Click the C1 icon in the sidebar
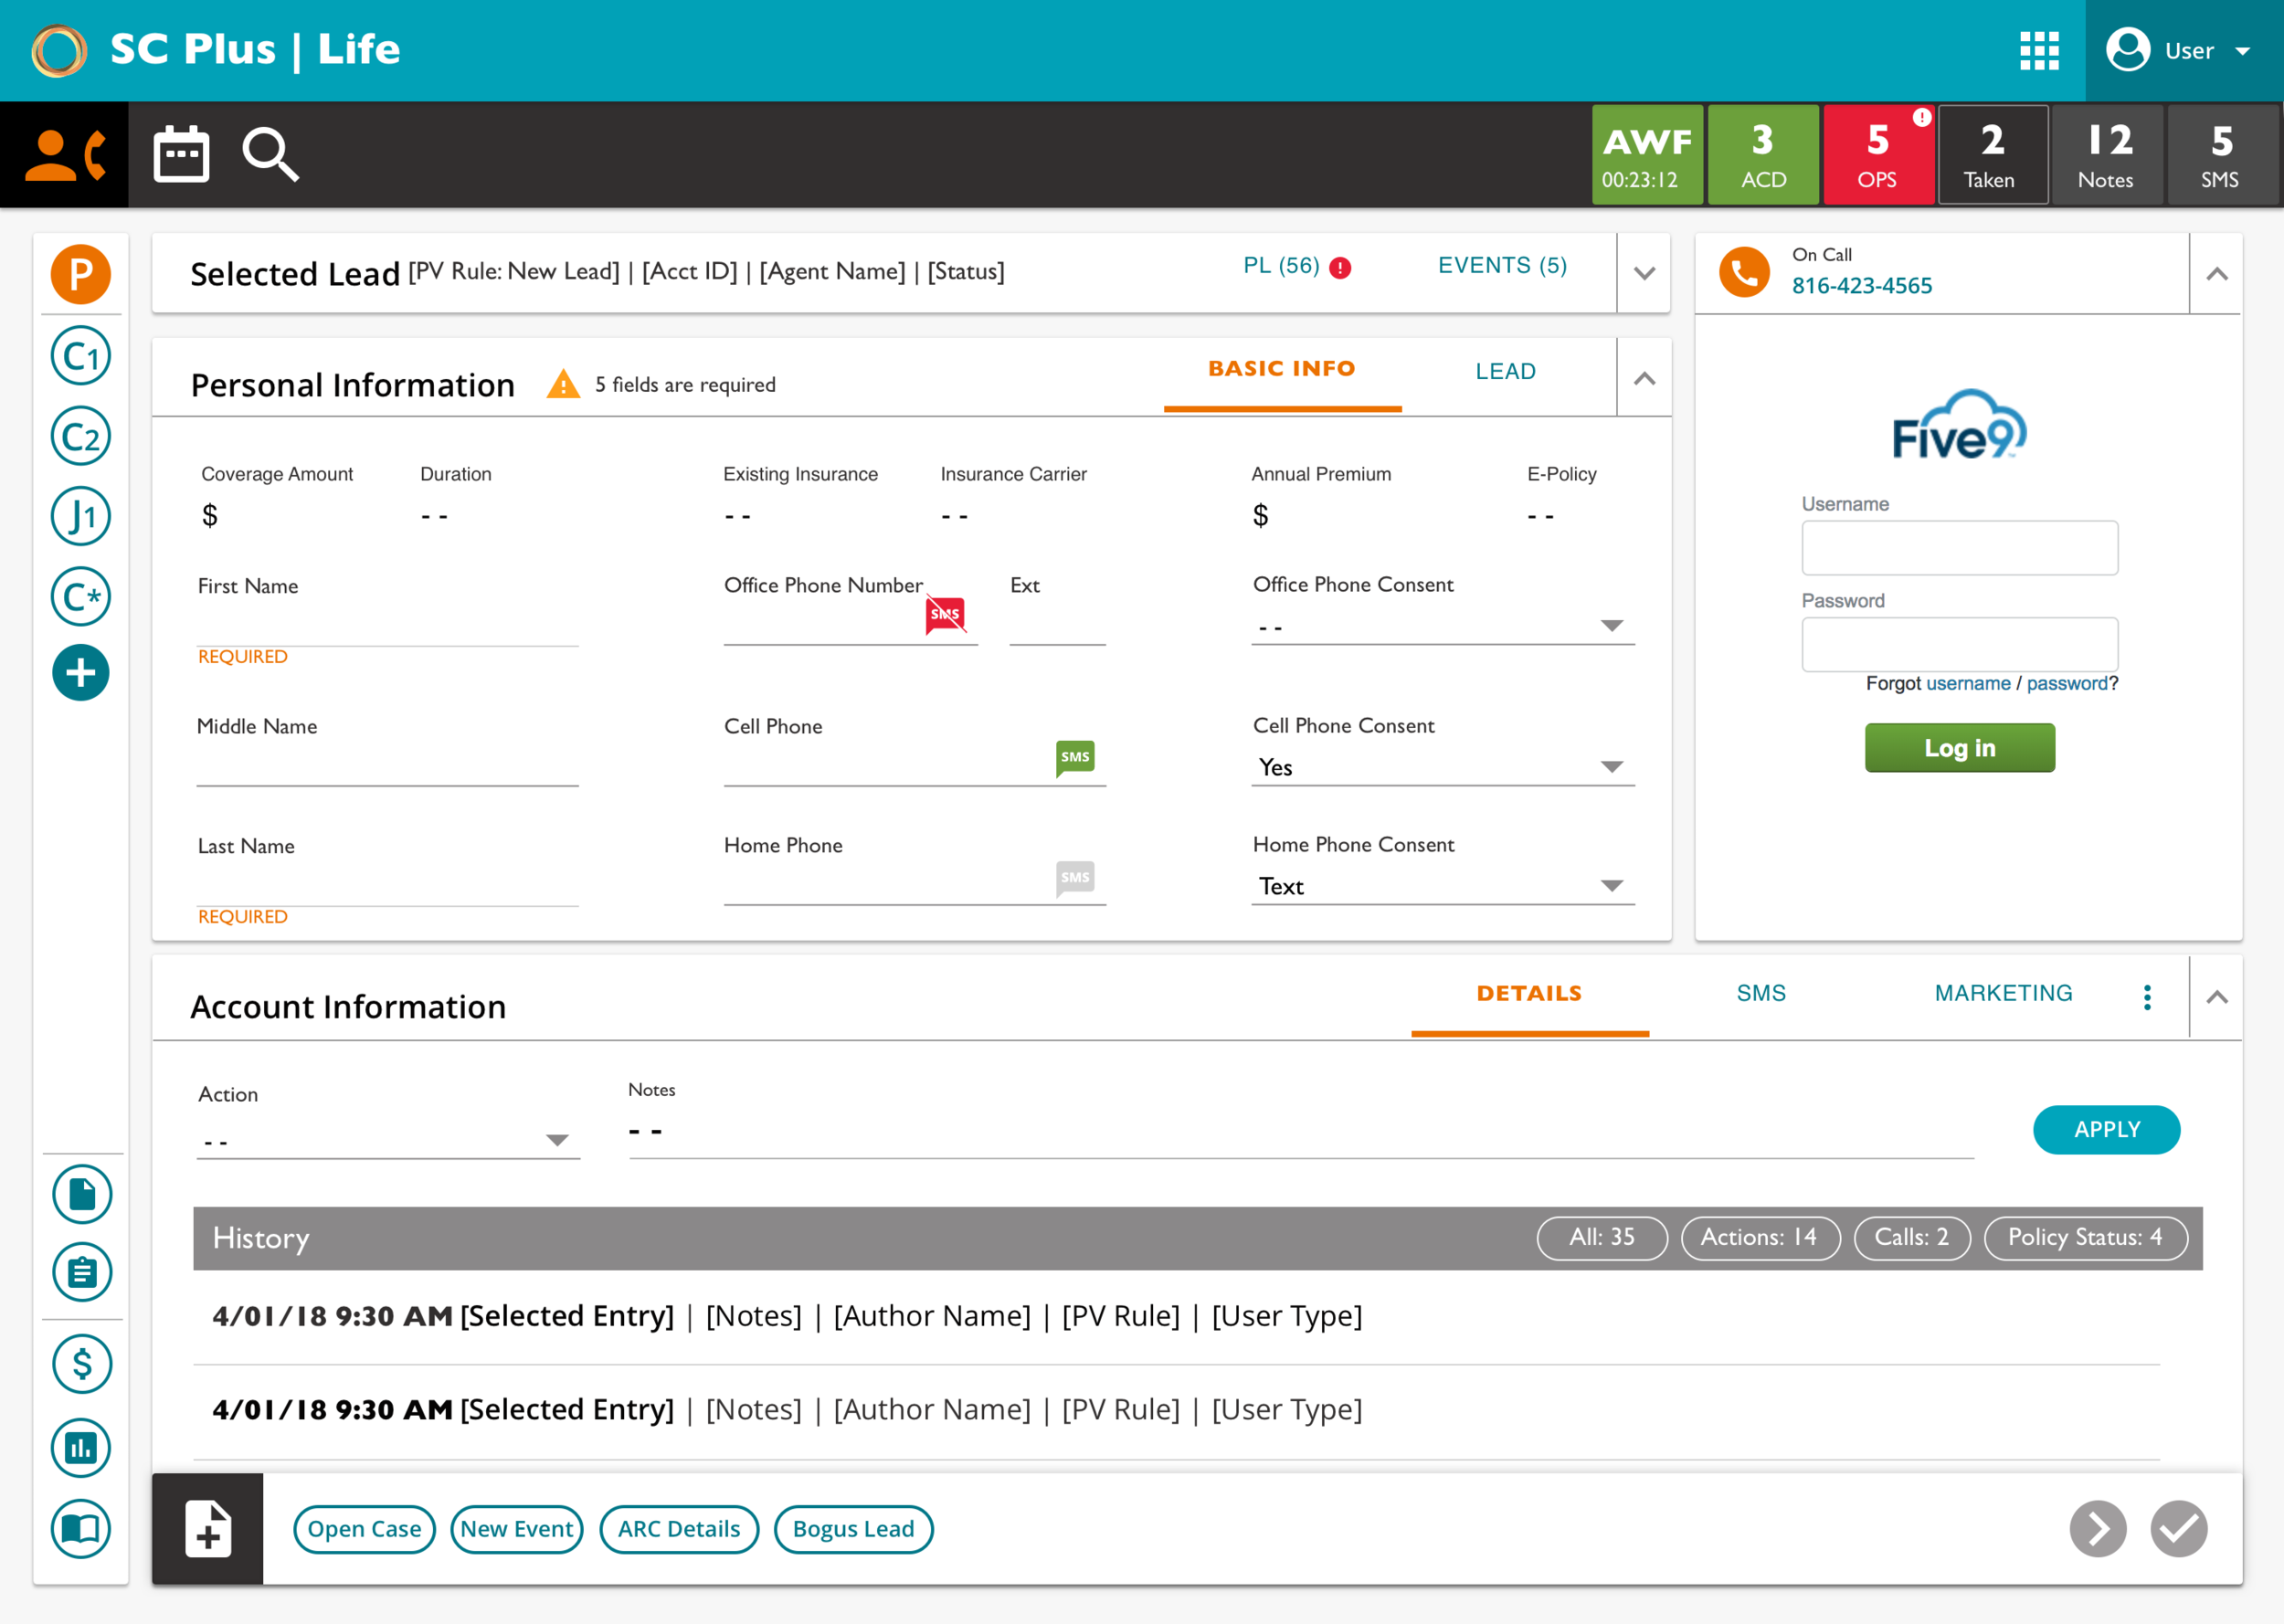Viewport: 2284px width, 1624px height. click(80, 356)
